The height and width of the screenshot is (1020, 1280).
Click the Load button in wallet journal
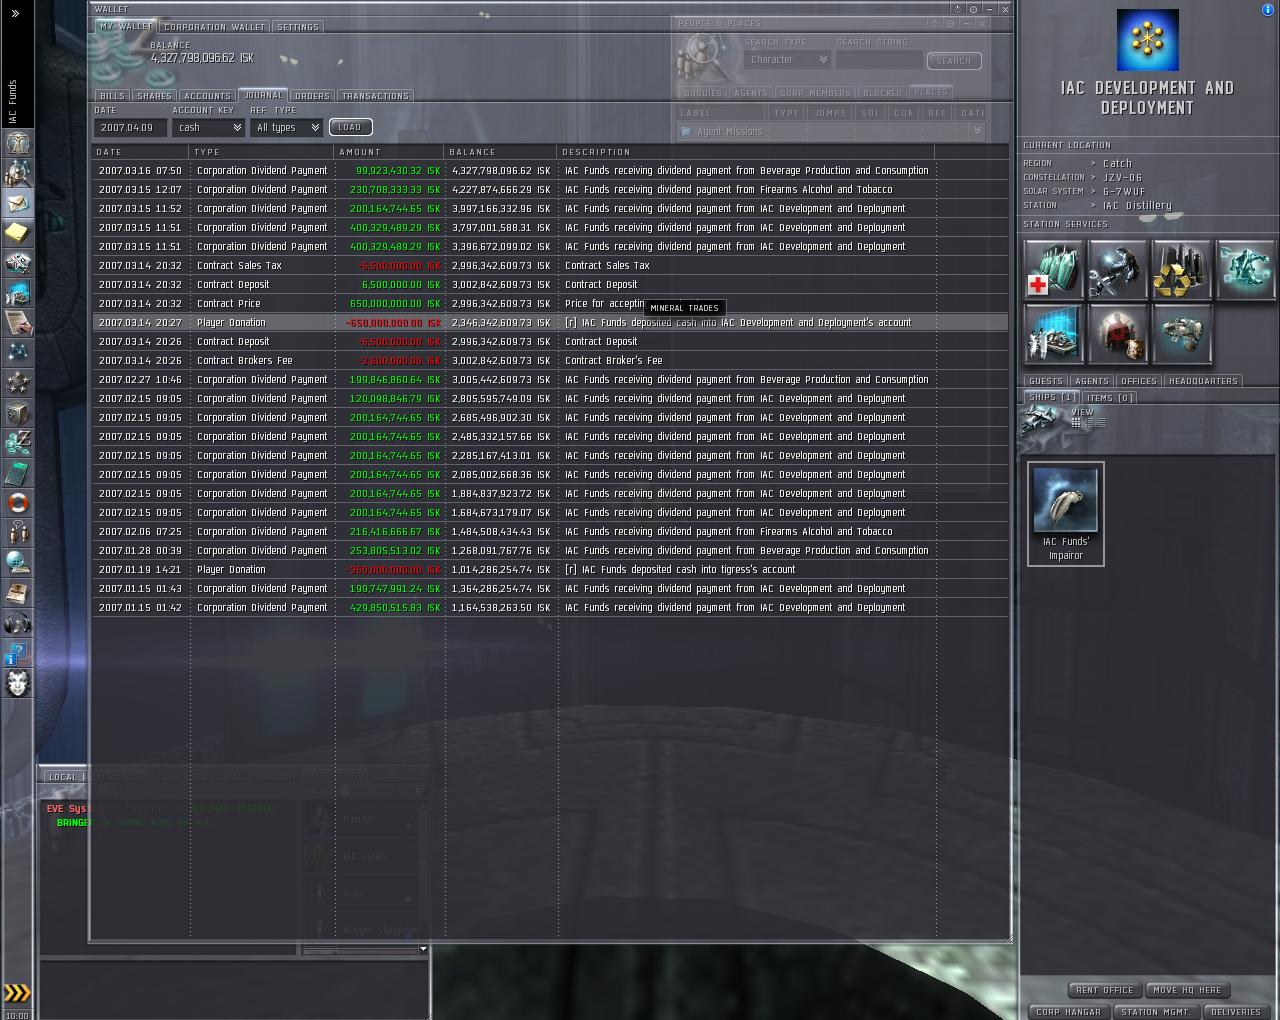click(350, 127)
